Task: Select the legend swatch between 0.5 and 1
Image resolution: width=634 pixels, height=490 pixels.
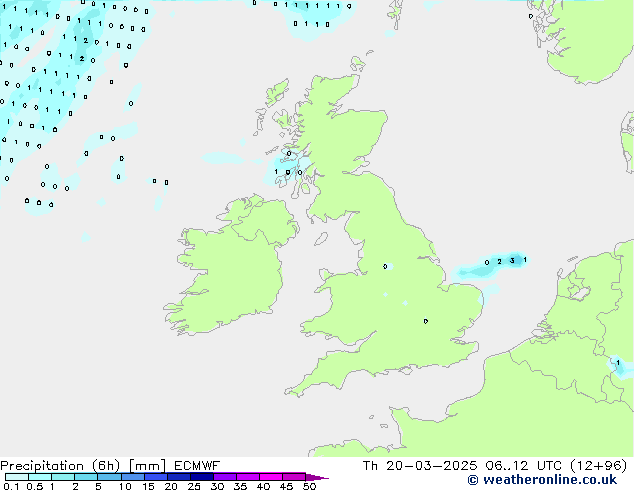Action: [40, 477]
